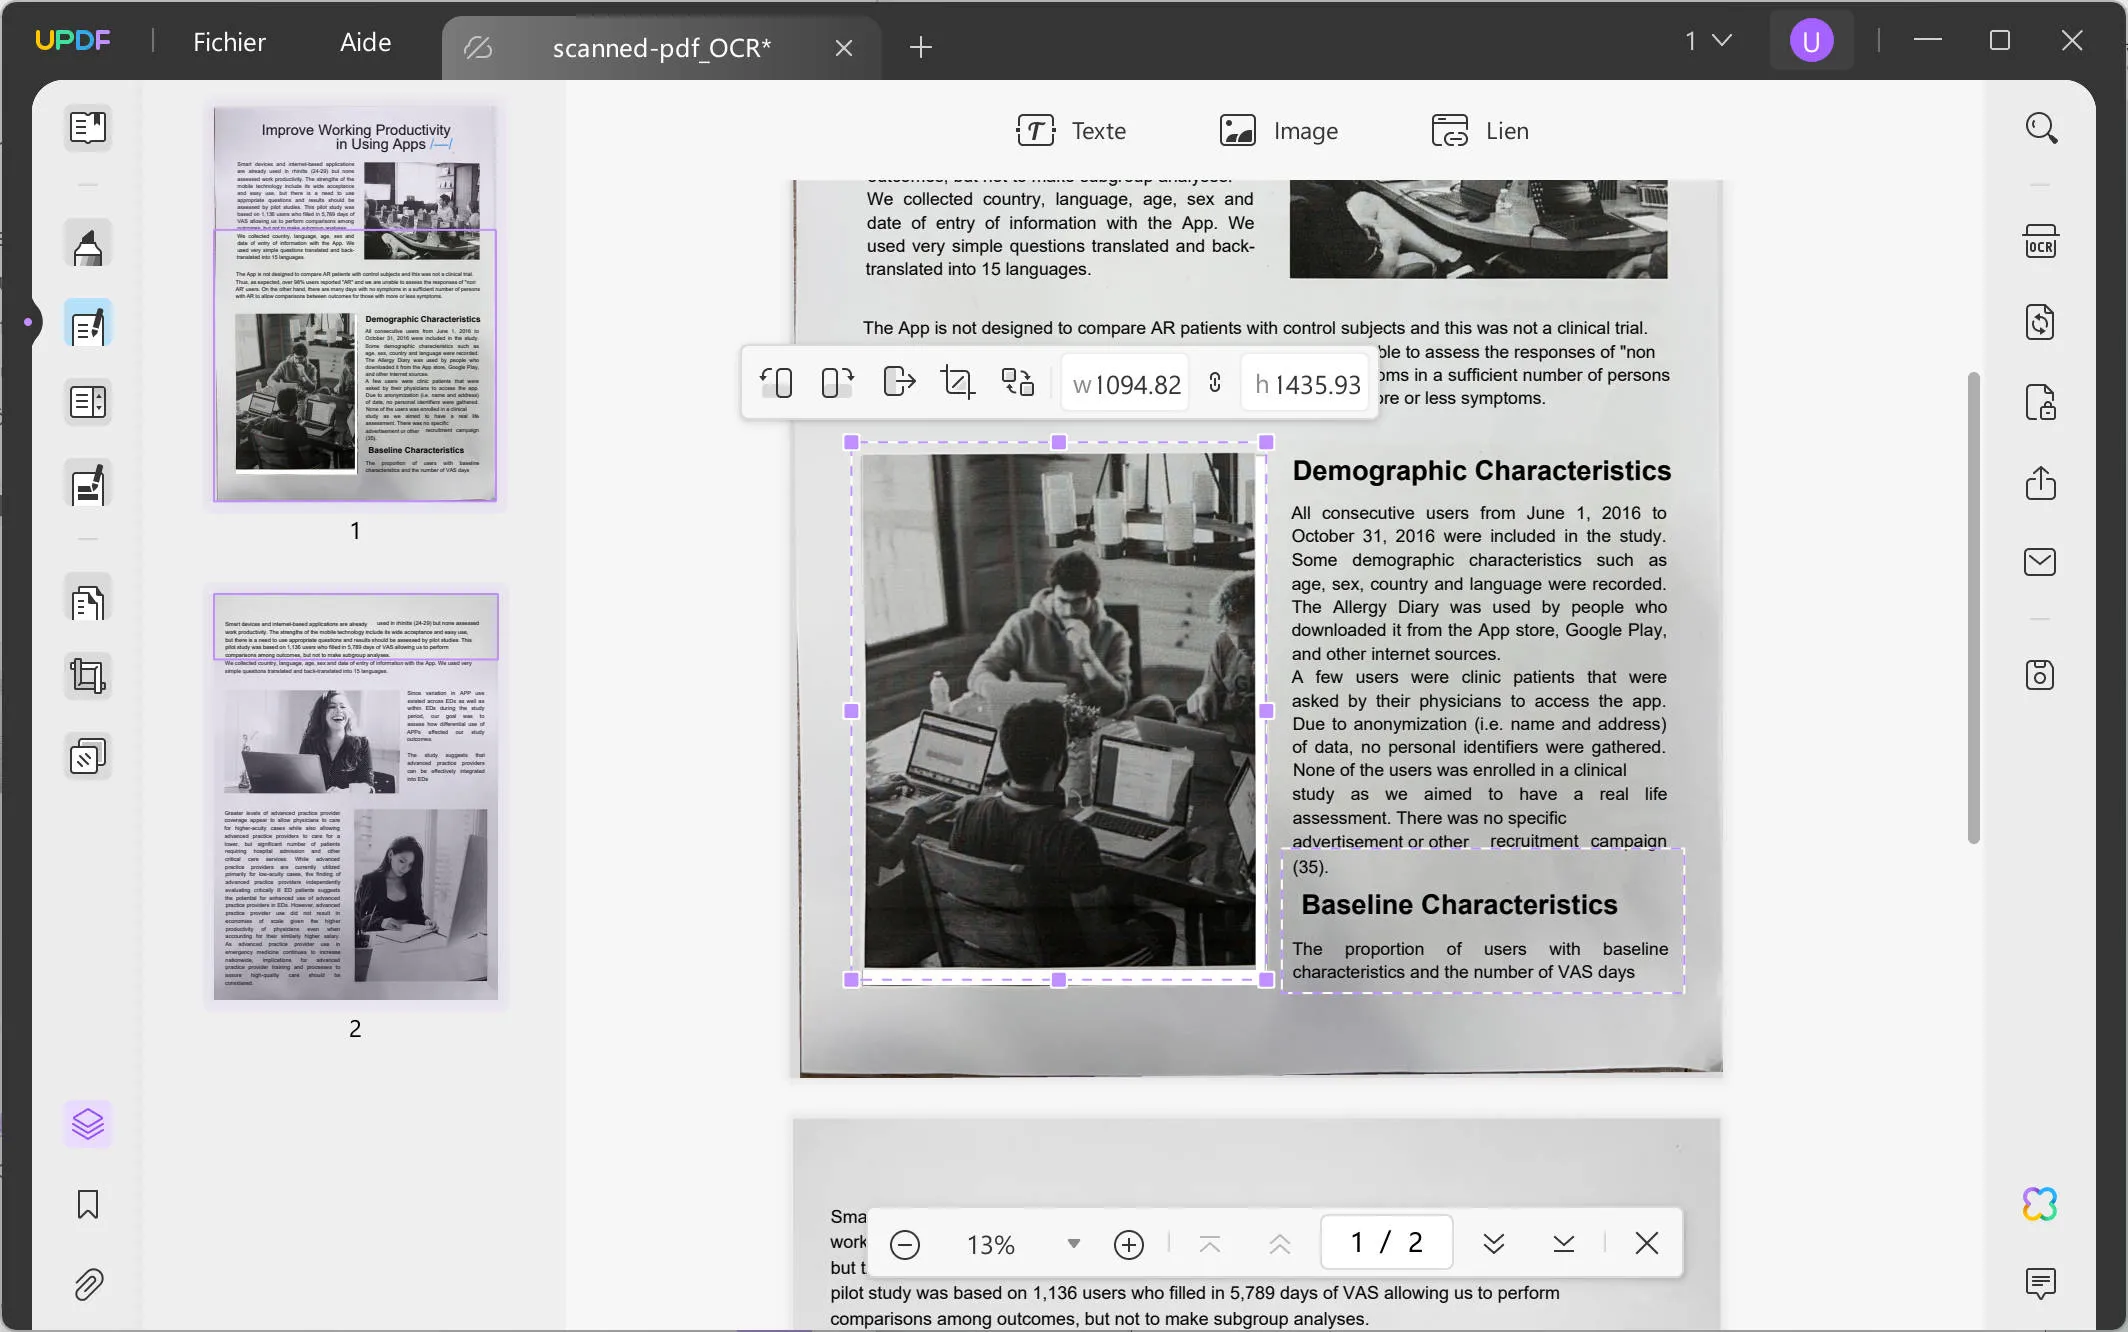Screen dimensions: 2128x1332
Task: Open the Aide menu
Action: point(365,42)
